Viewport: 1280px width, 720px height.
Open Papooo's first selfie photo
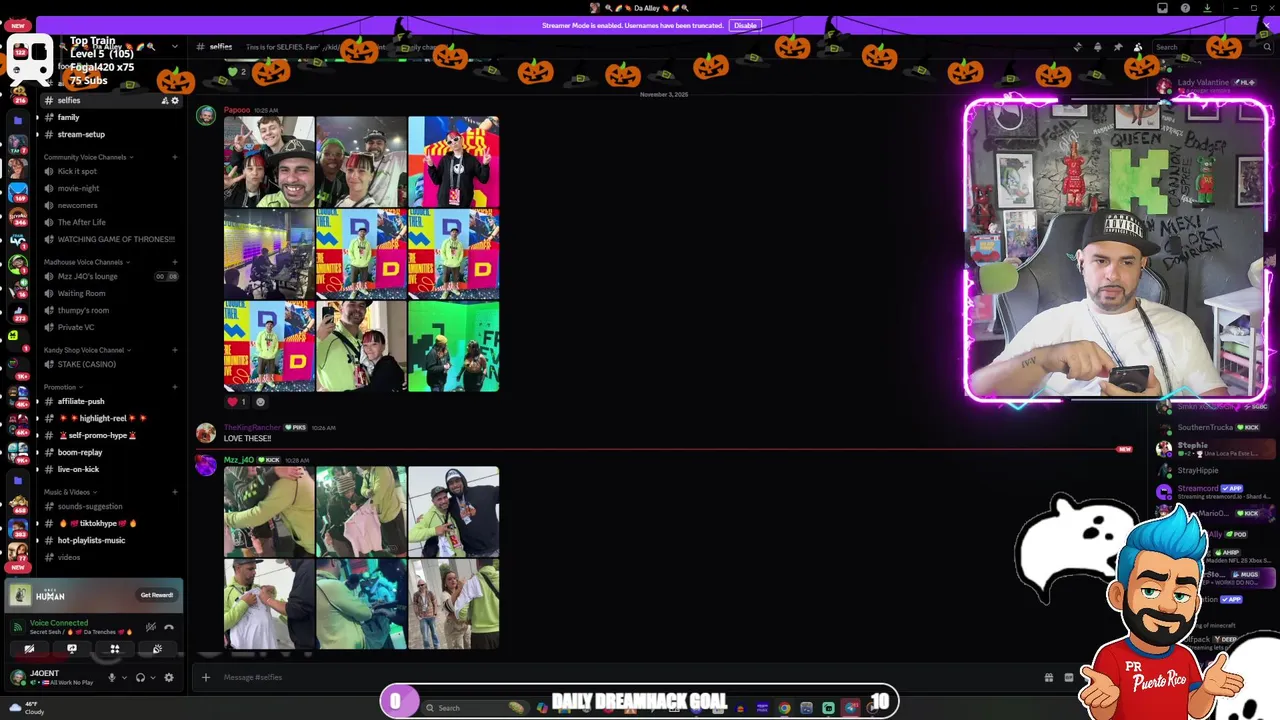pyautogui.click(x=269, y=162)
